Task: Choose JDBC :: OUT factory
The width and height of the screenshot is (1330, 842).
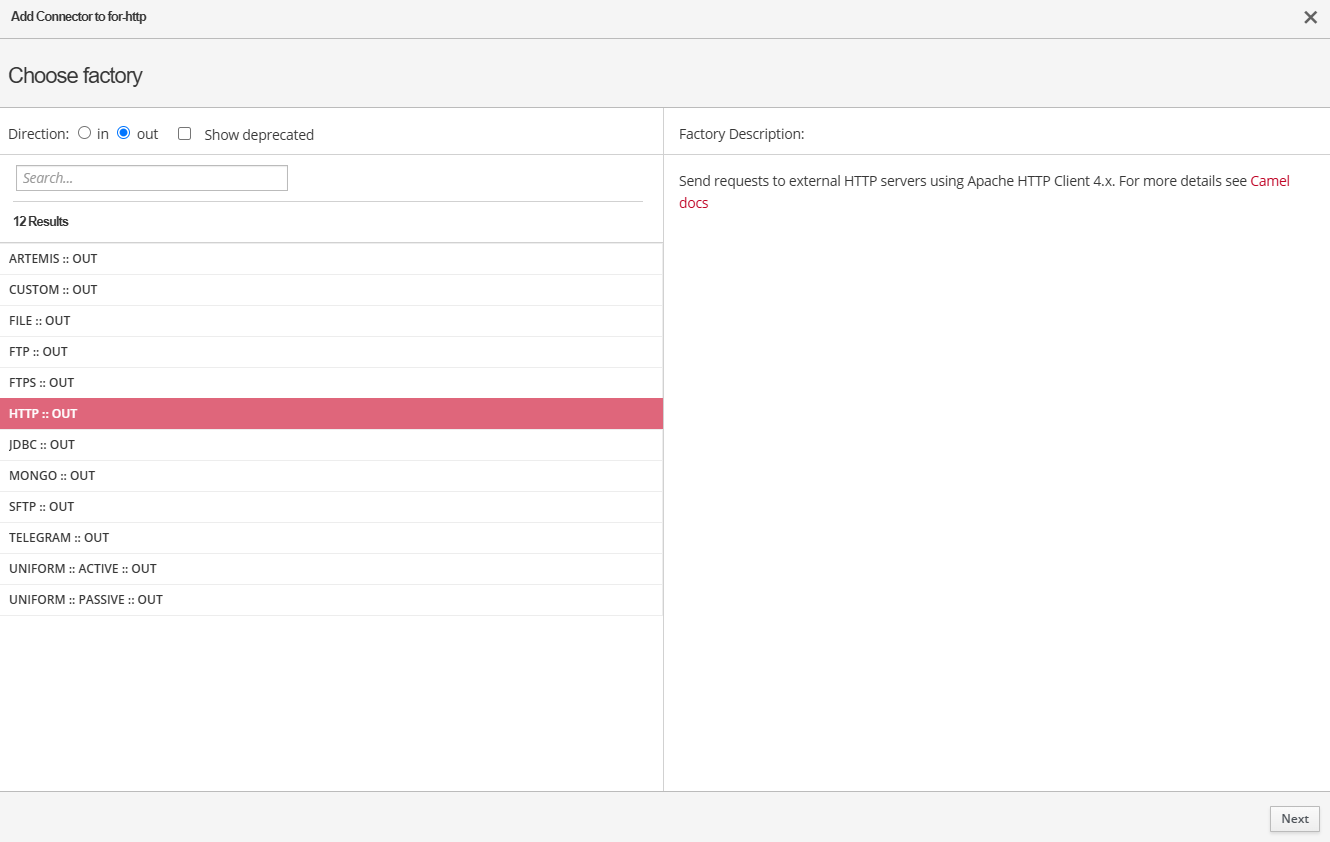Action: click(x=42, y=445)
